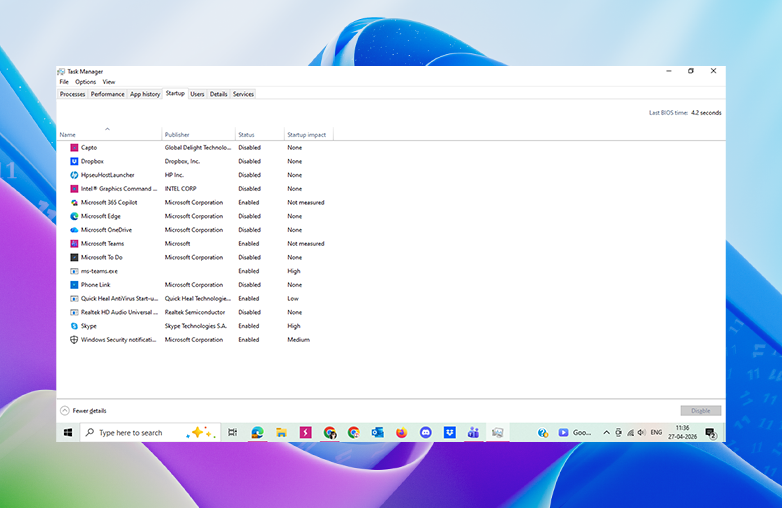Click 'INTEL CORP' publisher cell
The width and height of the screenshot is (782, 508).
click(181, 189)
